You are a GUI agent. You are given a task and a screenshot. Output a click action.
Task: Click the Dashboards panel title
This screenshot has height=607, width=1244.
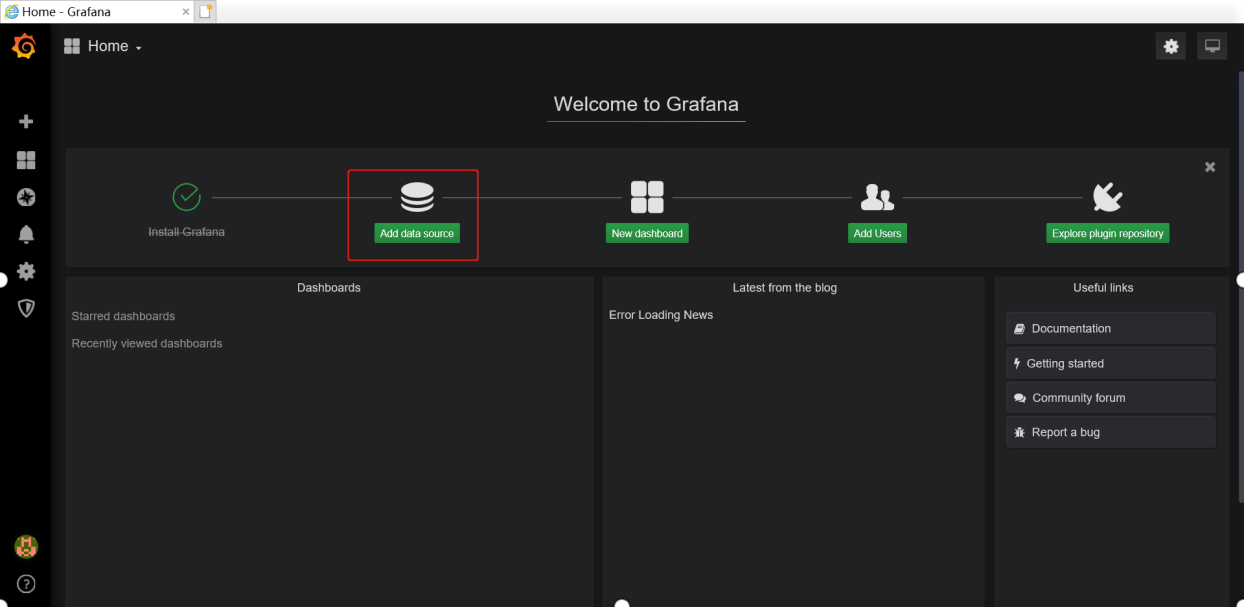coord(329,287)
